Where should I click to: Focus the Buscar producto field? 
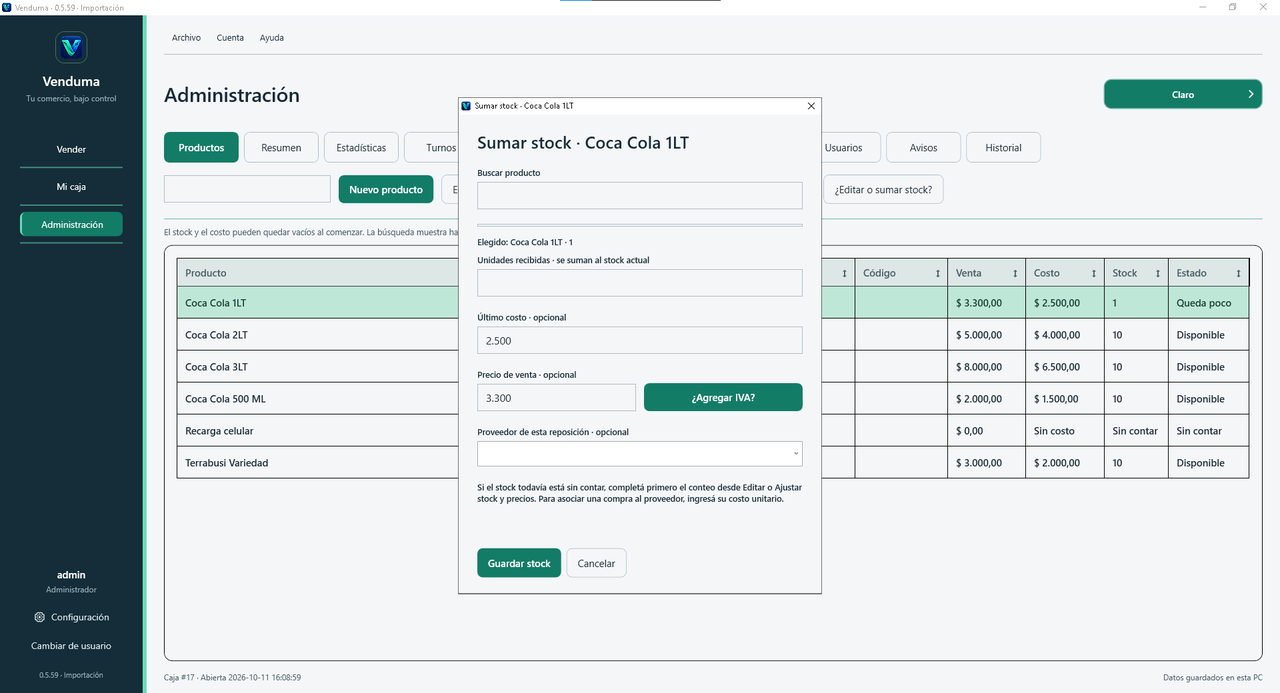[x=640, y=195]
